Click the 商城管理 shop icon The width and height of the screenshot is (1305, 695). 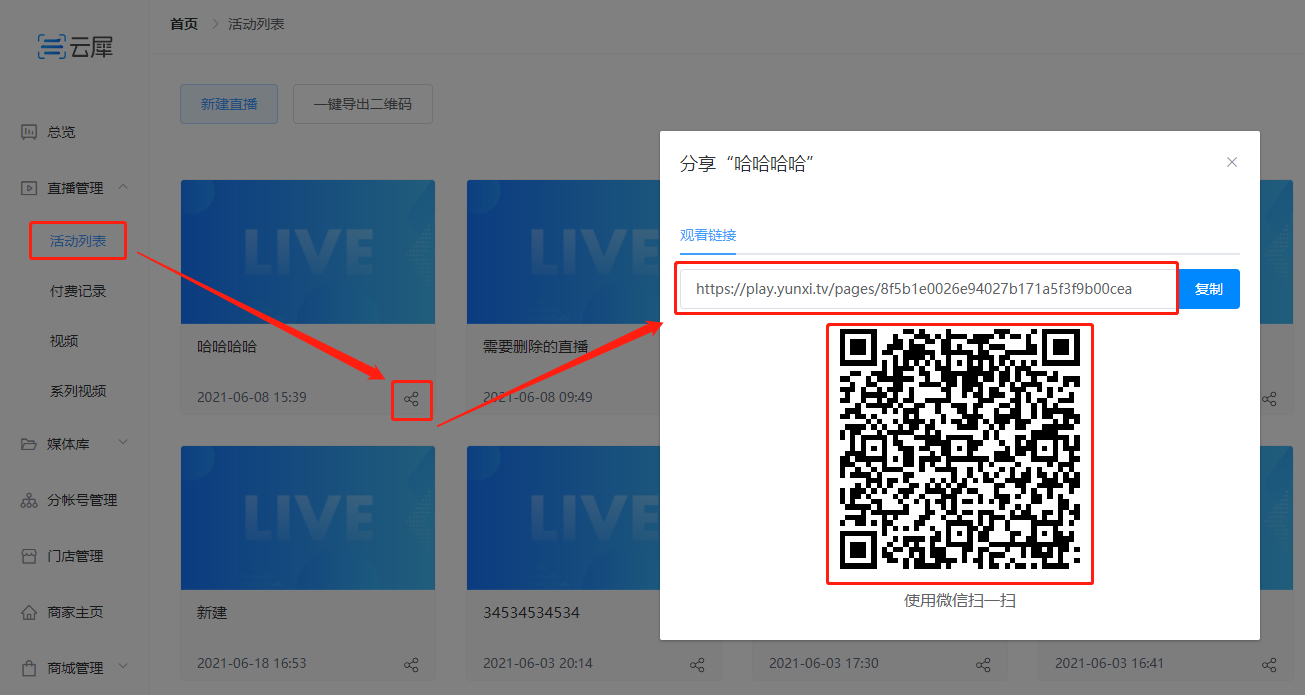click(29, 668)
